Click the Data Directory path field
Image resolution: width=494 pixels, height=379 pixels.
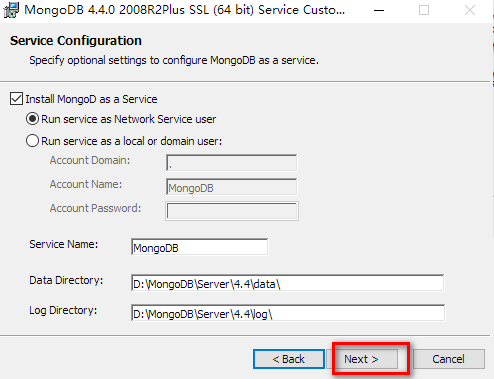tap(287, 283)
